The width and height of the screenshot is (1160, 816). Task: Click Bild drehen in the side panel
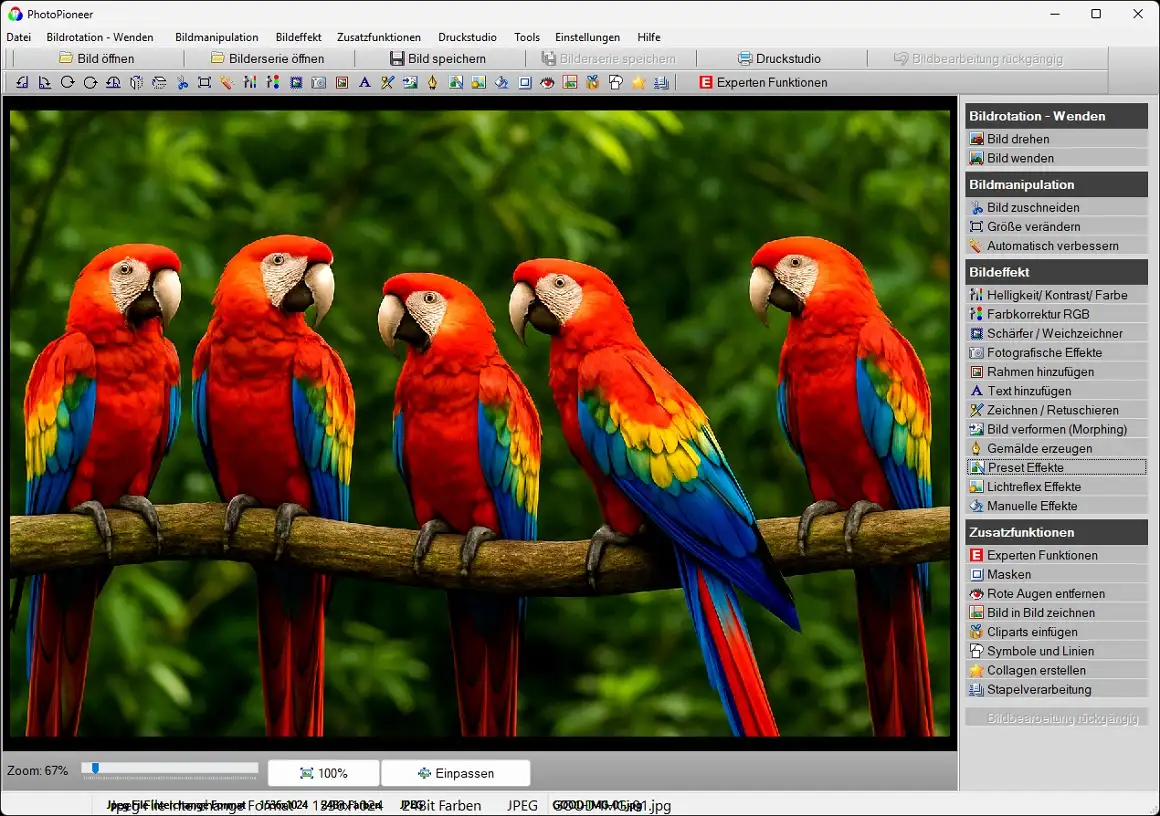1018,139
